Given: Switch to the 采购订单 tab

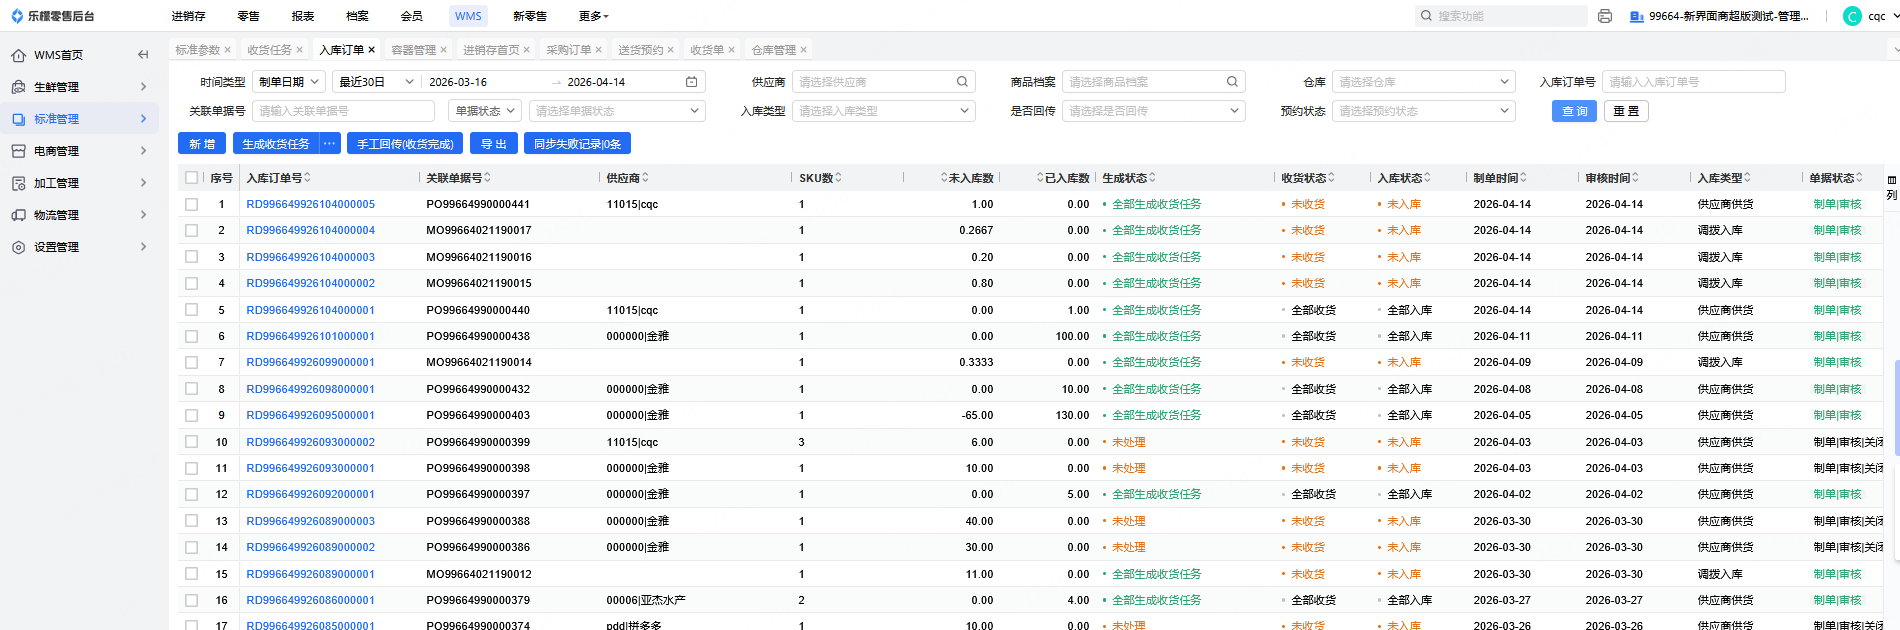Looking at the screenshot, I should (x=568, y=50).
